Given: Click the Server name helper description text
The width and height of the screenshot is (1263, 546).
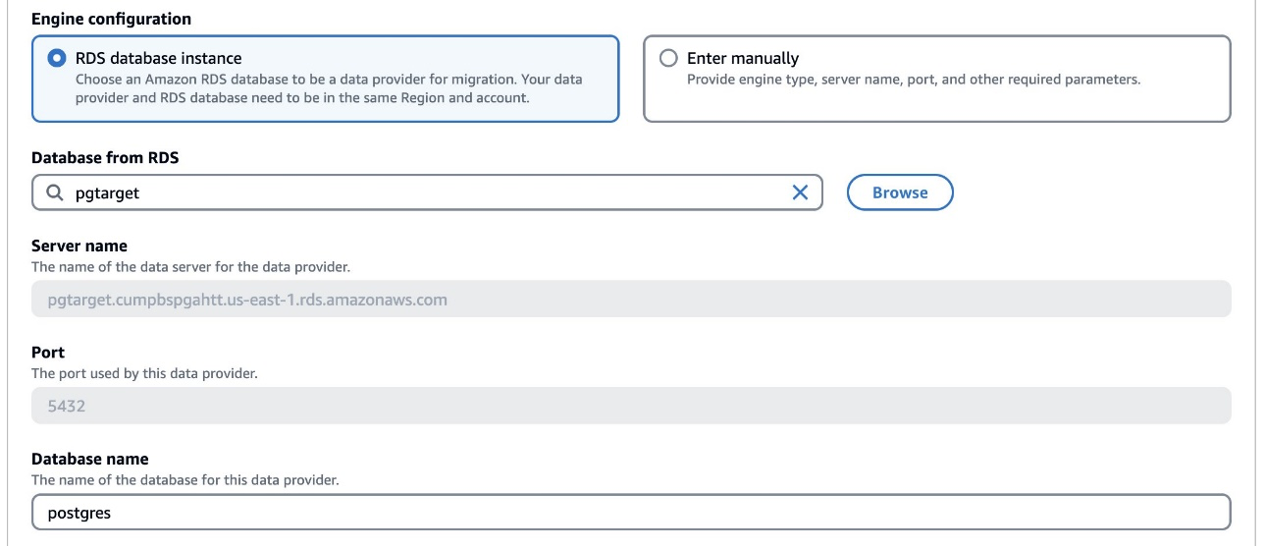Looking at the screenshot, I should coord(190,267).
